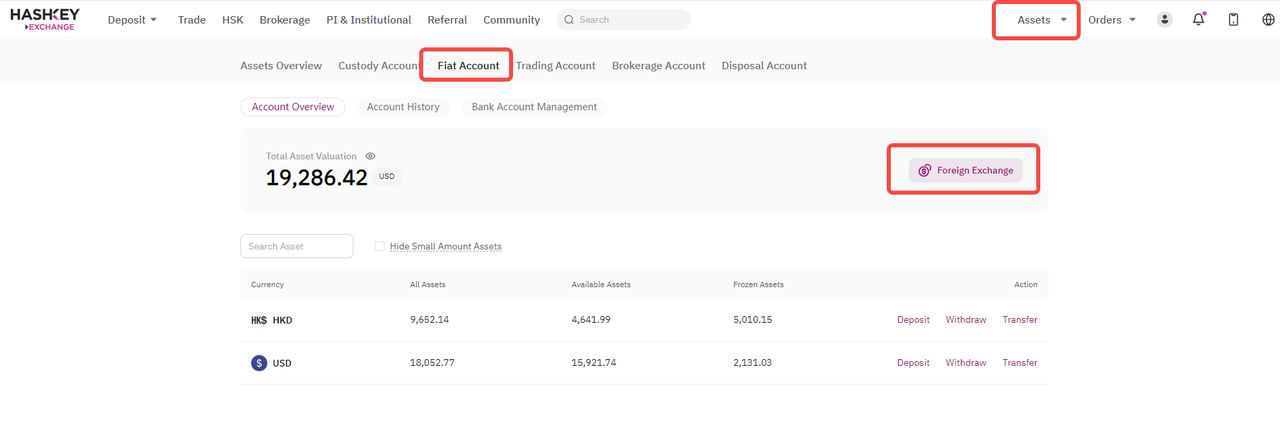This screenshot has height=423, width=1280.
Task: Select the Fiat Account tab
Action: coord(468,66)
